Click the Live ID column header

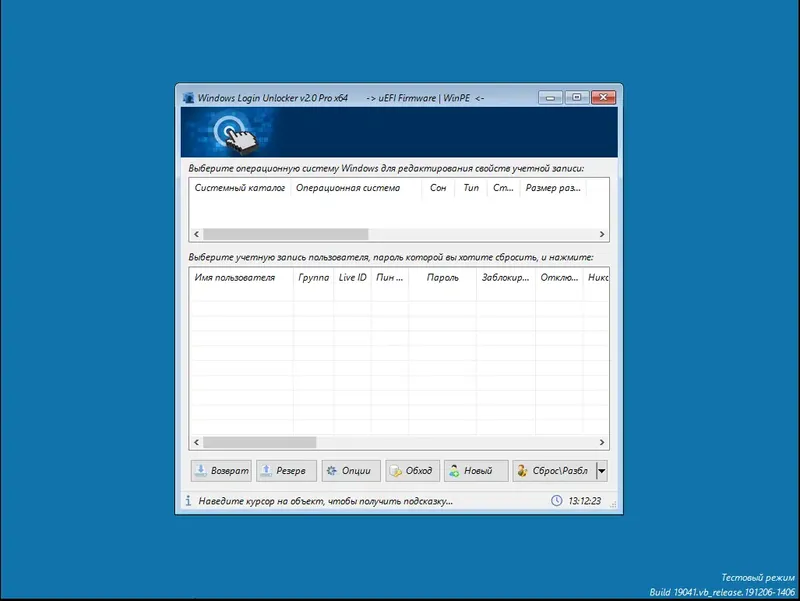point(353,278)
